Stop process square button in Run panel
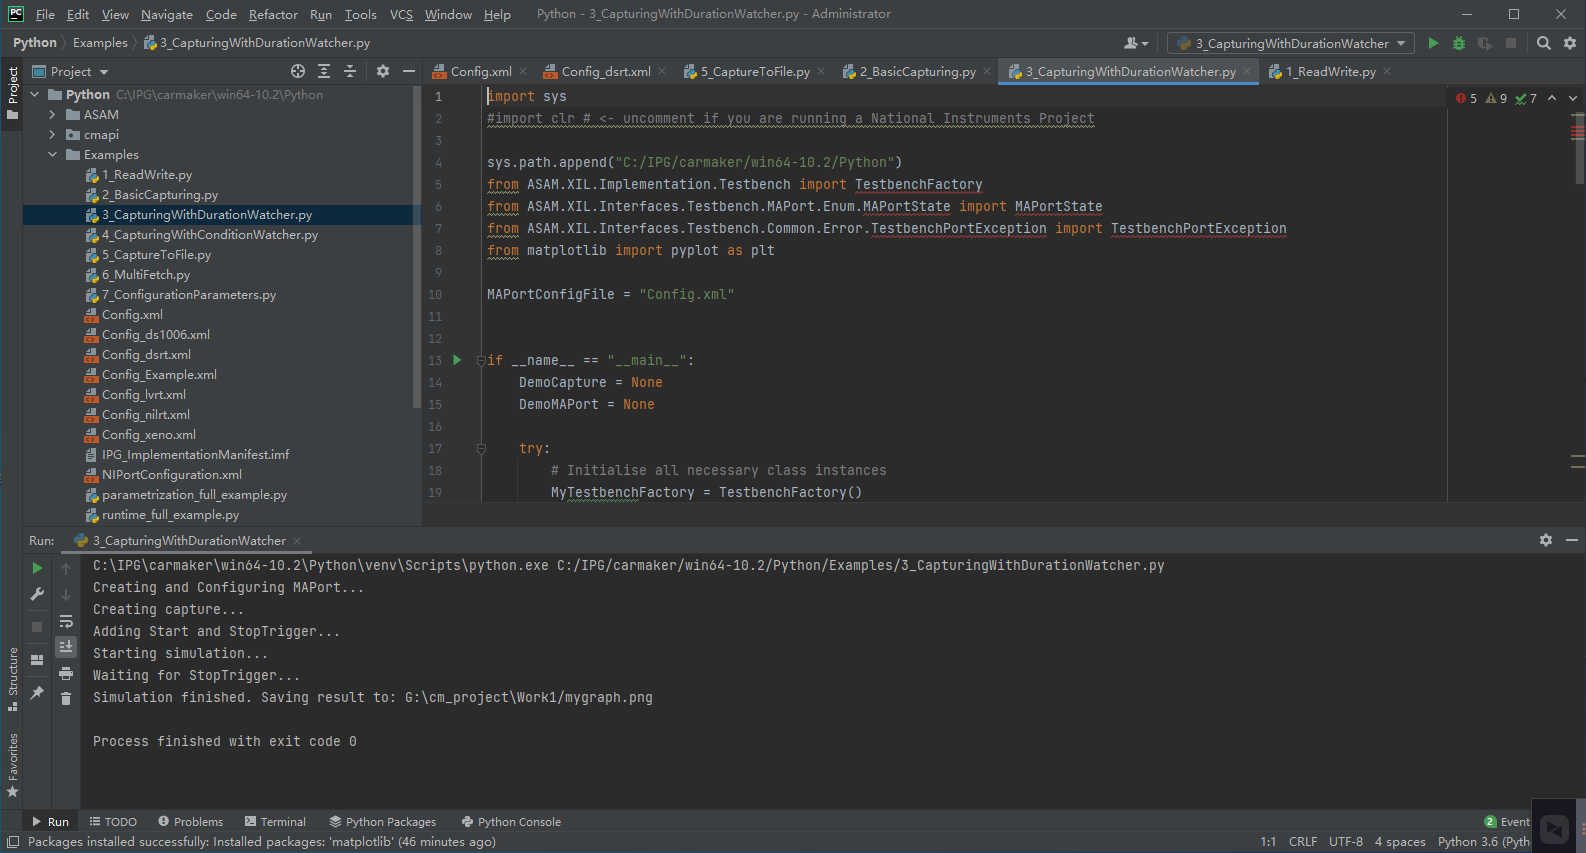Viewport: 1586px width, 853px height. pyautogui.click(x=37, y=627)
